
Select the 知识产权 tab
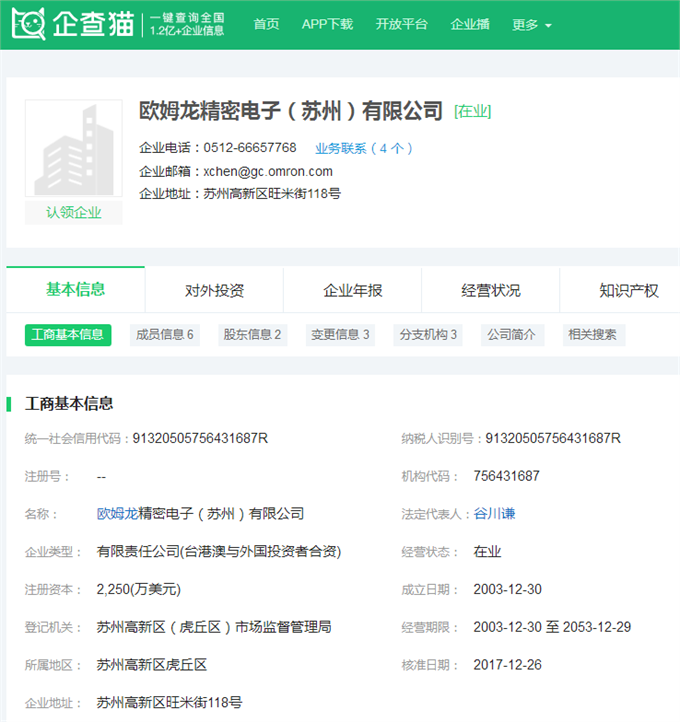pos(628,291)
